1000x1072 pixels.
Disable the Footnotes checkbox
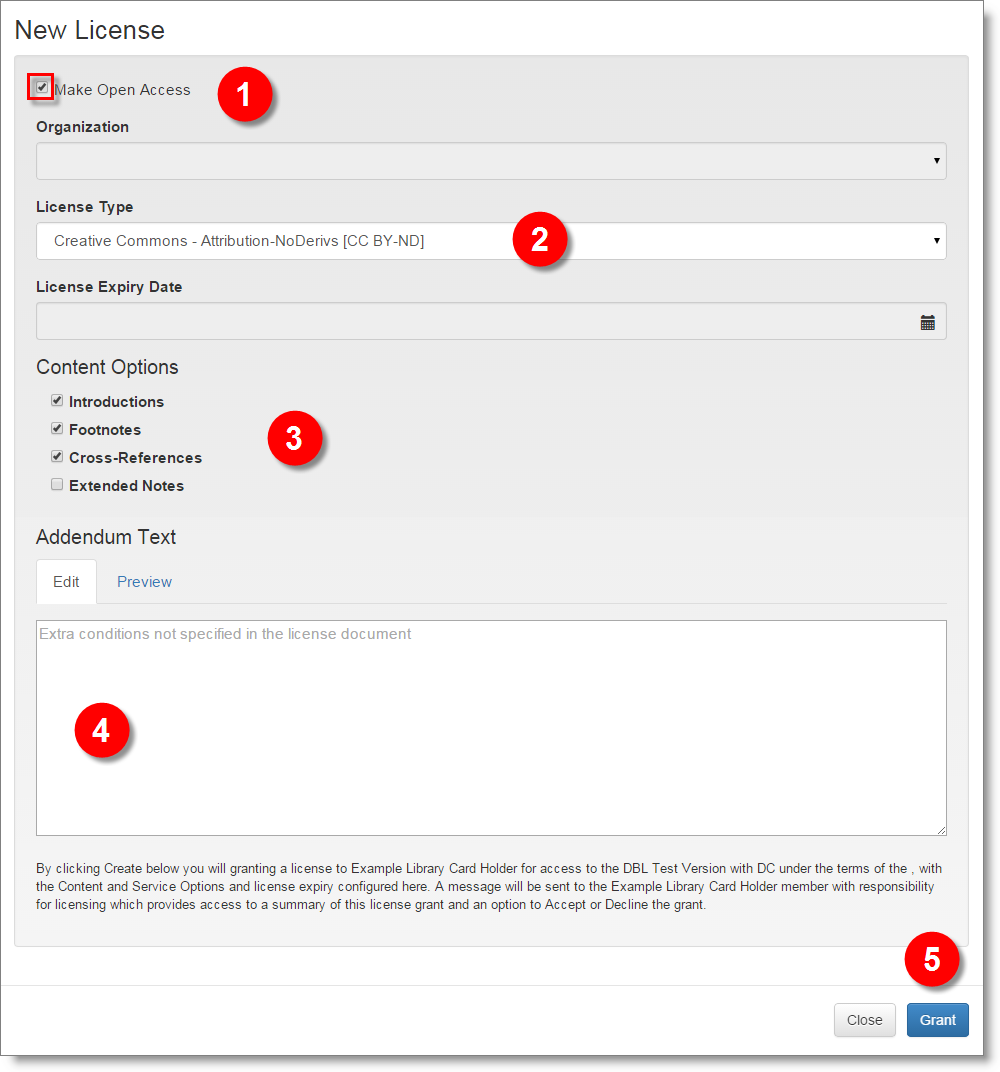(x=57, y=428)
